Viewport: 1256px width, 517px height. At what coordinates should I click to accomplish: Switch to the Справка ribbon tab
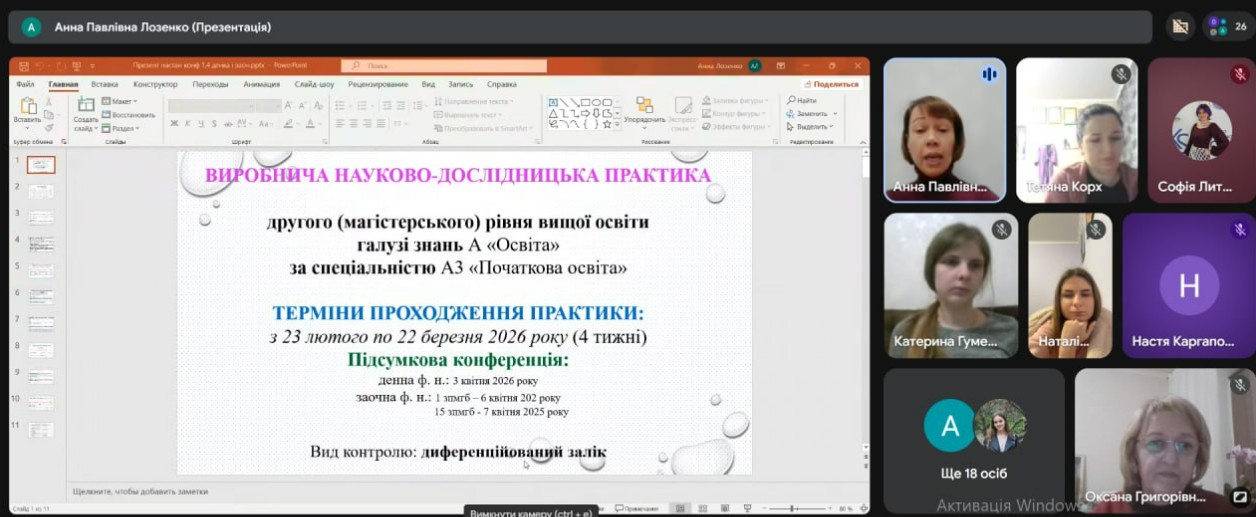coord(502,84)
